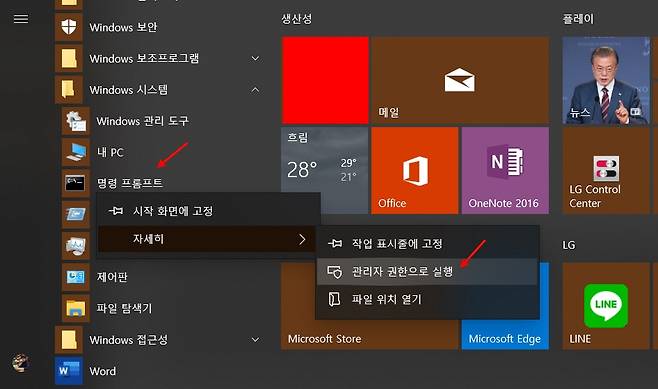Click the user account avatar
This screenshot has height=389, width=658.
coord(20,362)
